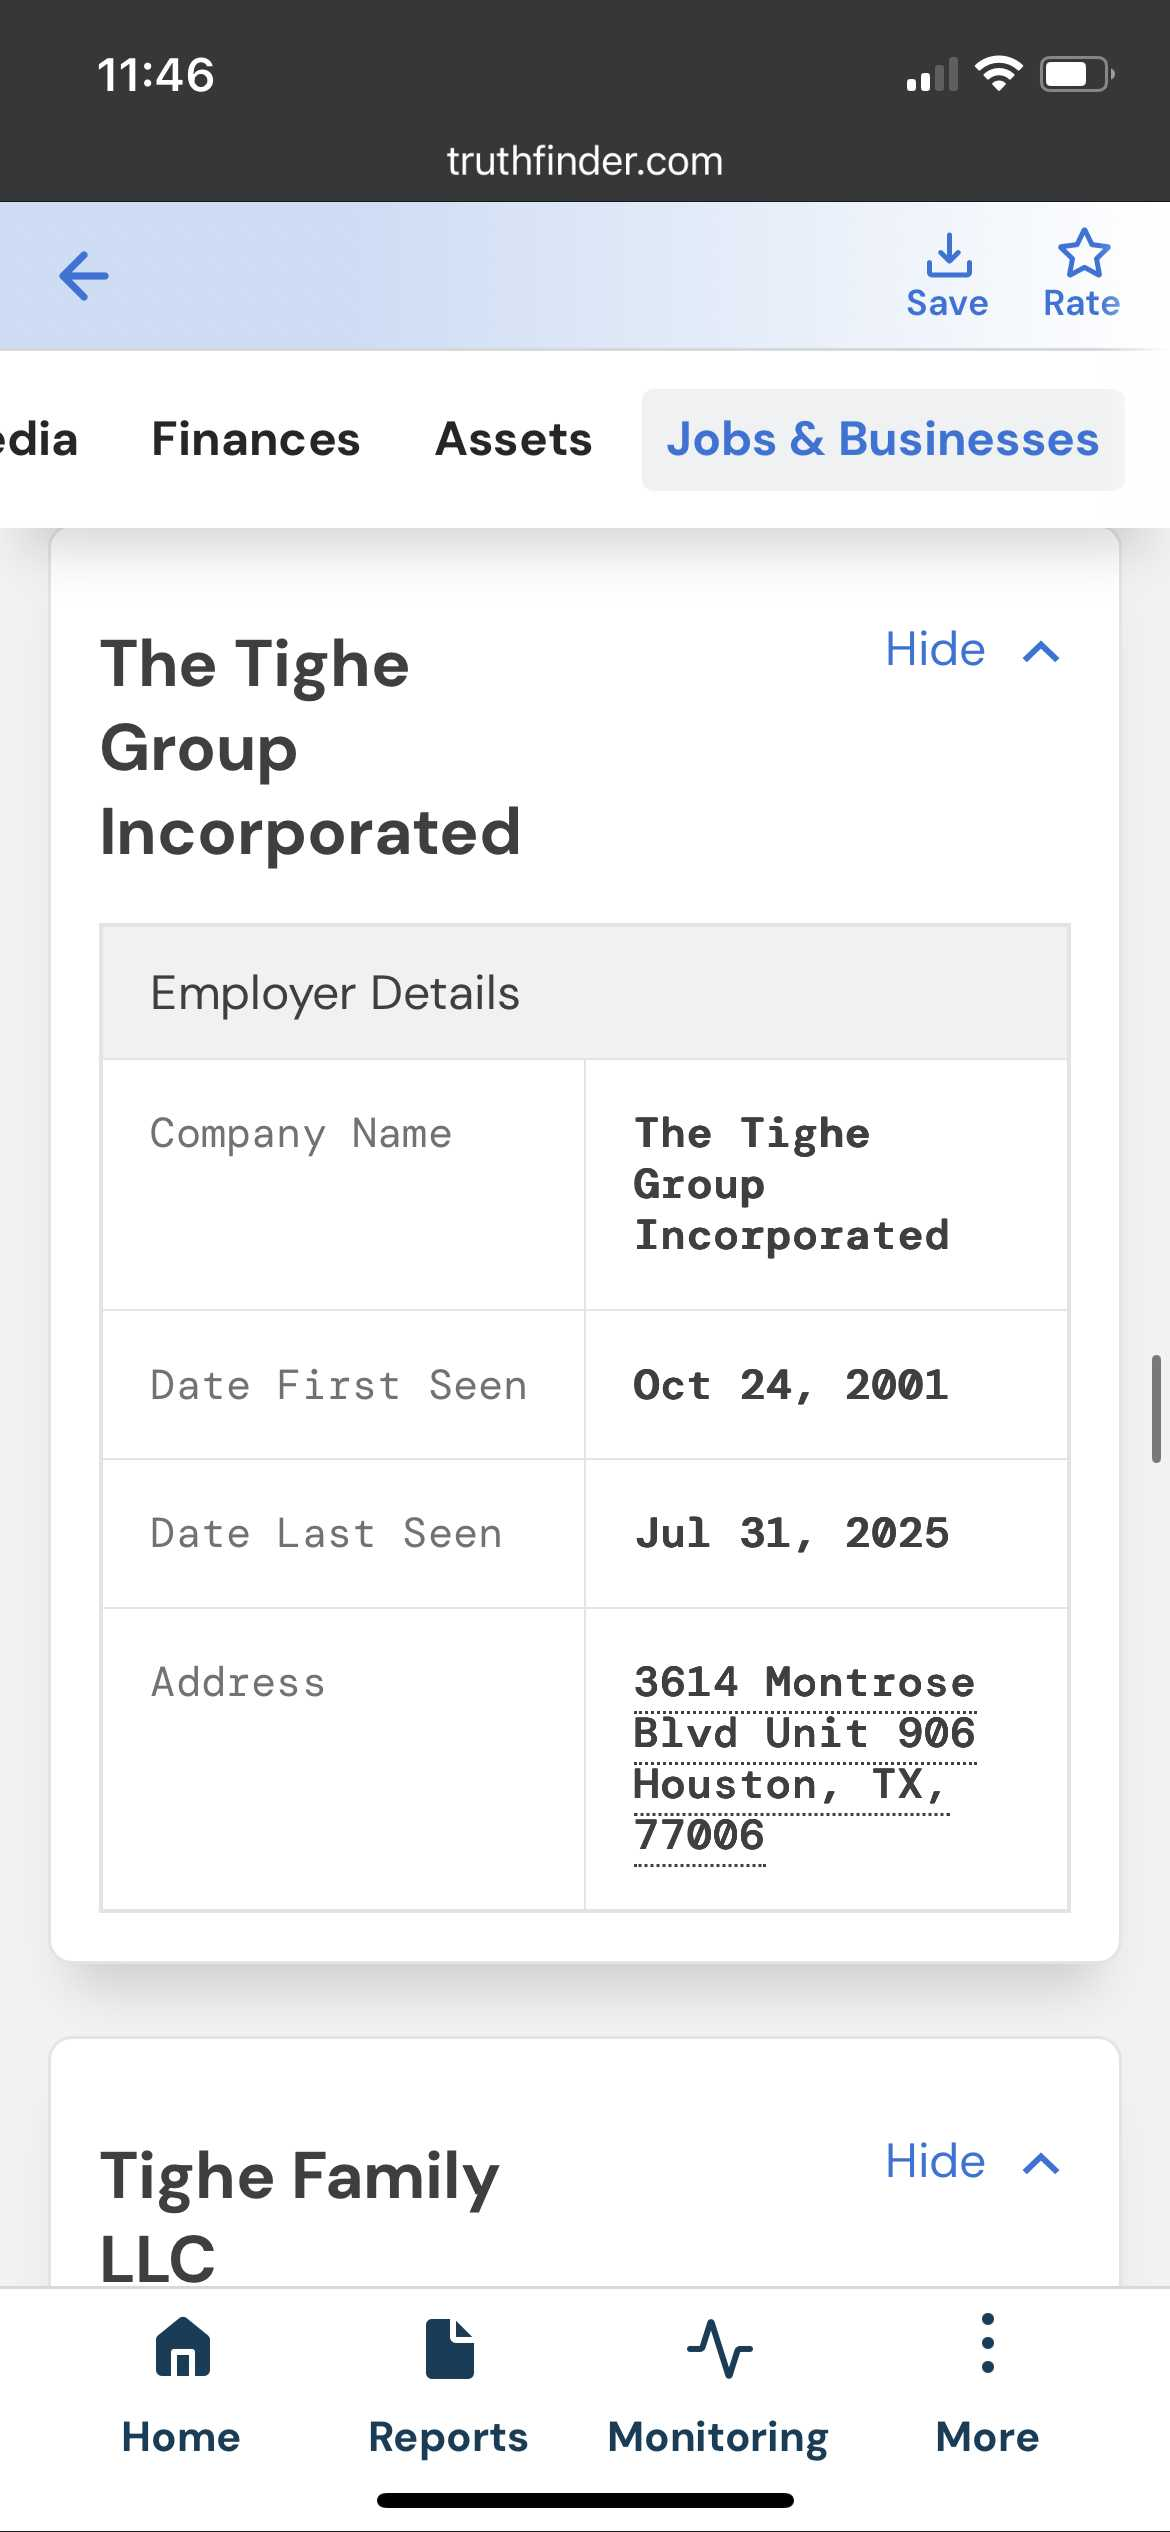Collapse The Tighe Group Incorporated card
1170x2532 pixels.
(x=936, y=650)
